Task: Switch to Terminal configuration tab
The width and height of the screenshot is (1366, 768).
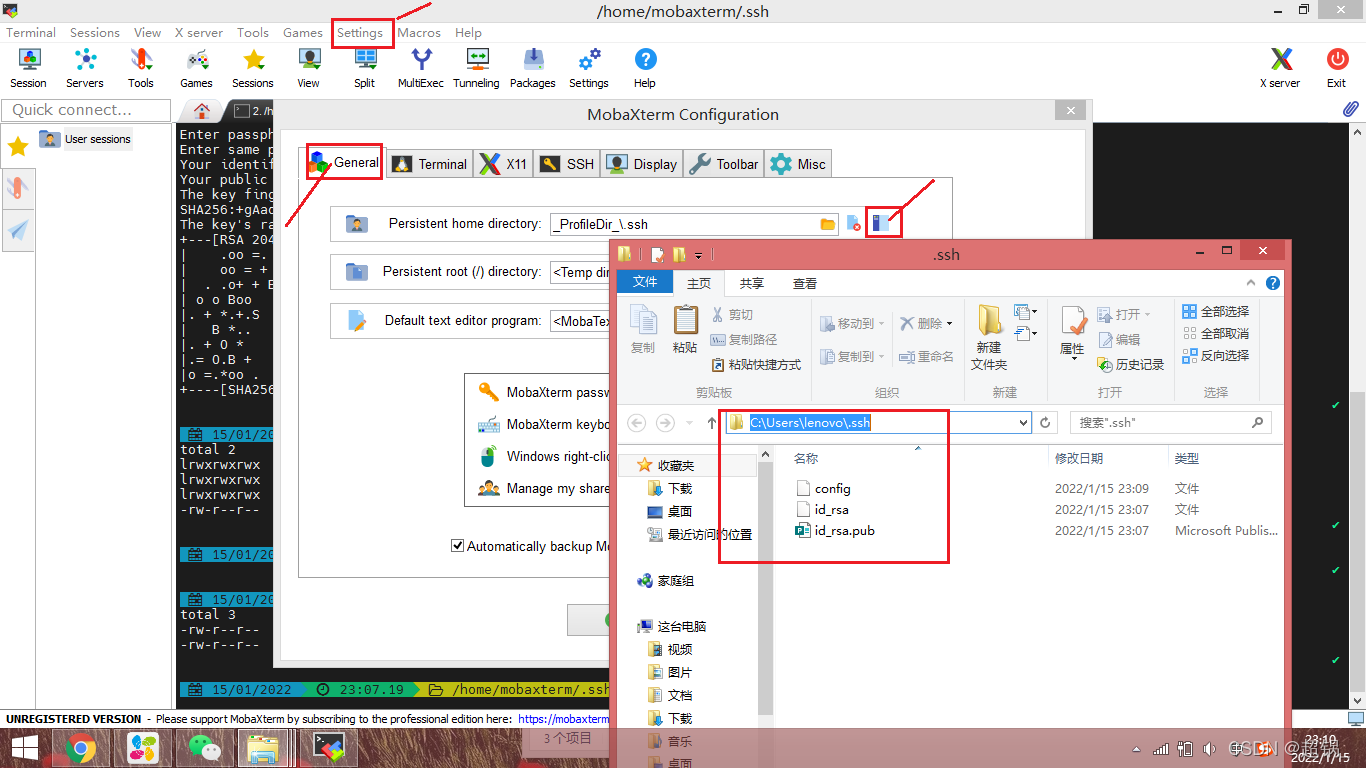Action: coord(429,164)
